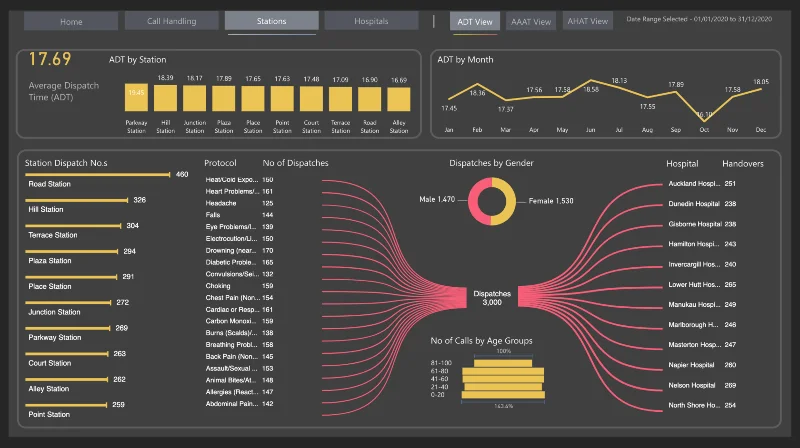Viewport: 800px width, 448px height.
Task: Click the Manukau Hospital handover row
Action: coord(702,304)
